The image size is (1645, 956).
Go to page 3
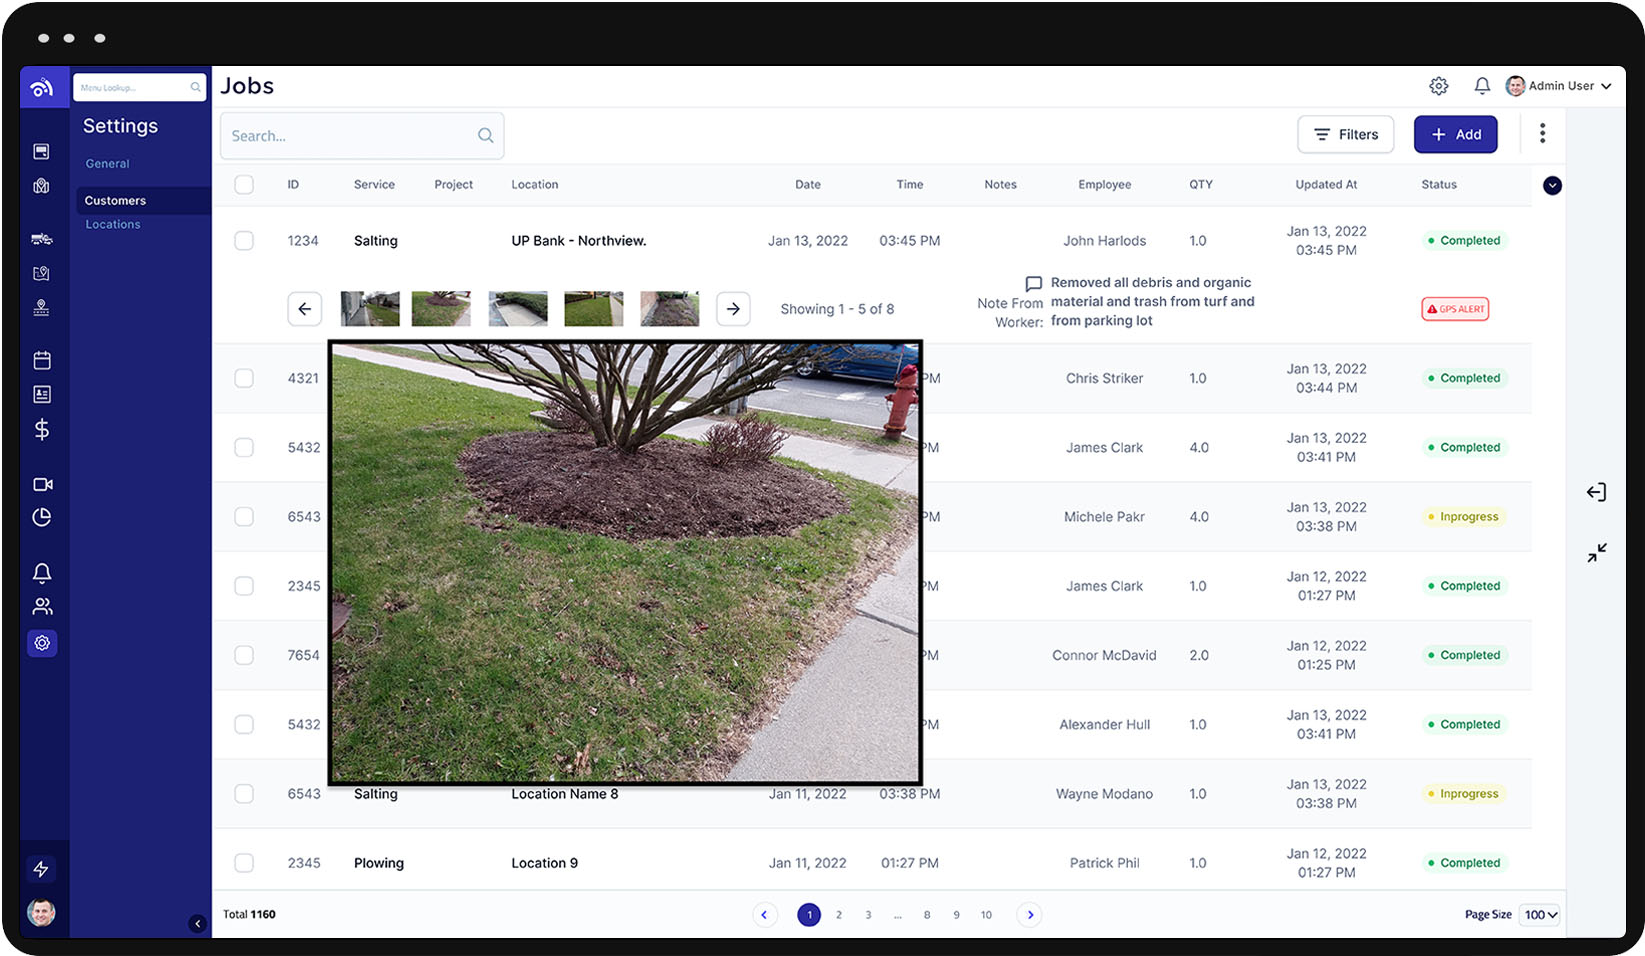(868, 915)
